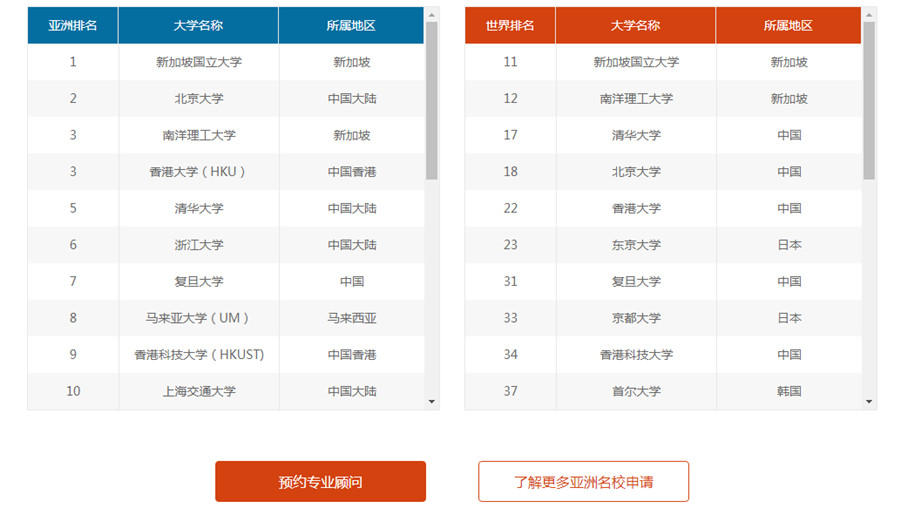Screen dimensions: 900x521
Task: Click the orange world ranking table scrollbar thumb
Action: 869,100
